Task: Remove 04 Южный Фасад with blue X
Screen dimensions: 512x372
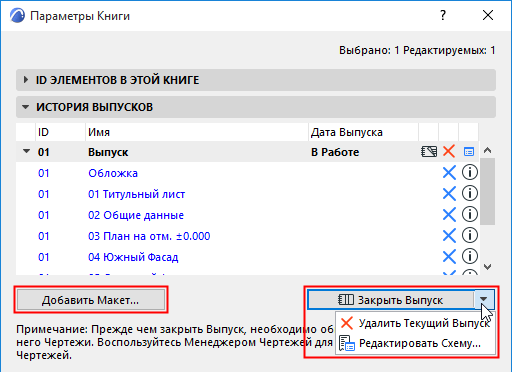Action: pyautogui.click(x=449, y=257)
